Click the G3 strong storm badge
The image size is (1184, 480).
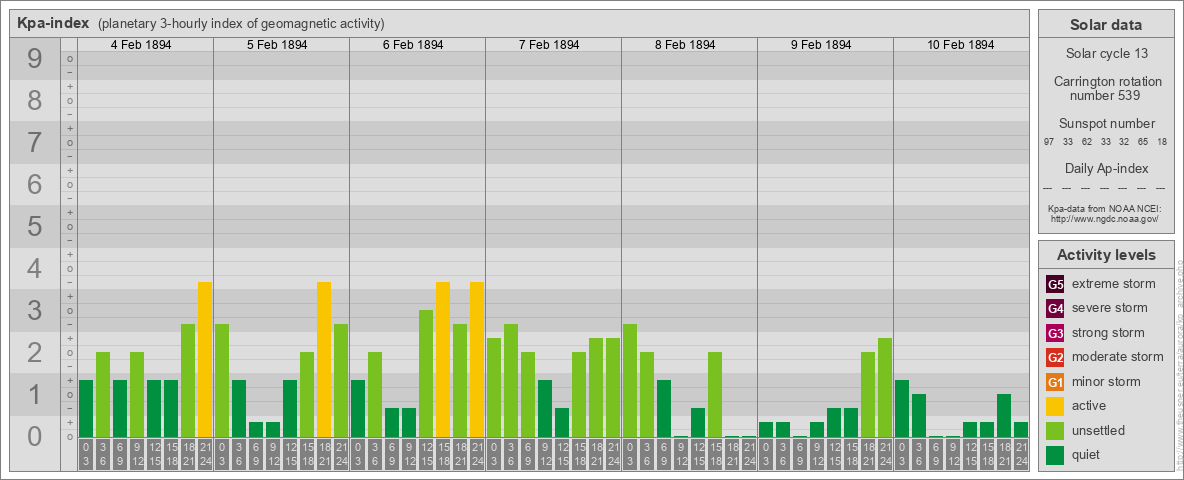click(x=1055, y=333)
